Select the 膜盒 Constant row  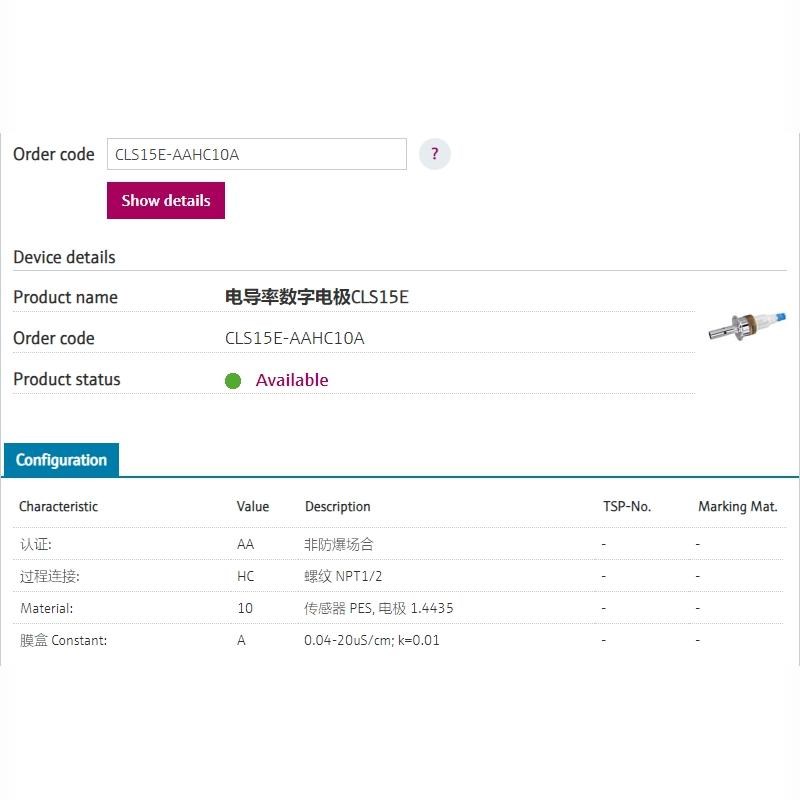click(64, 641)
